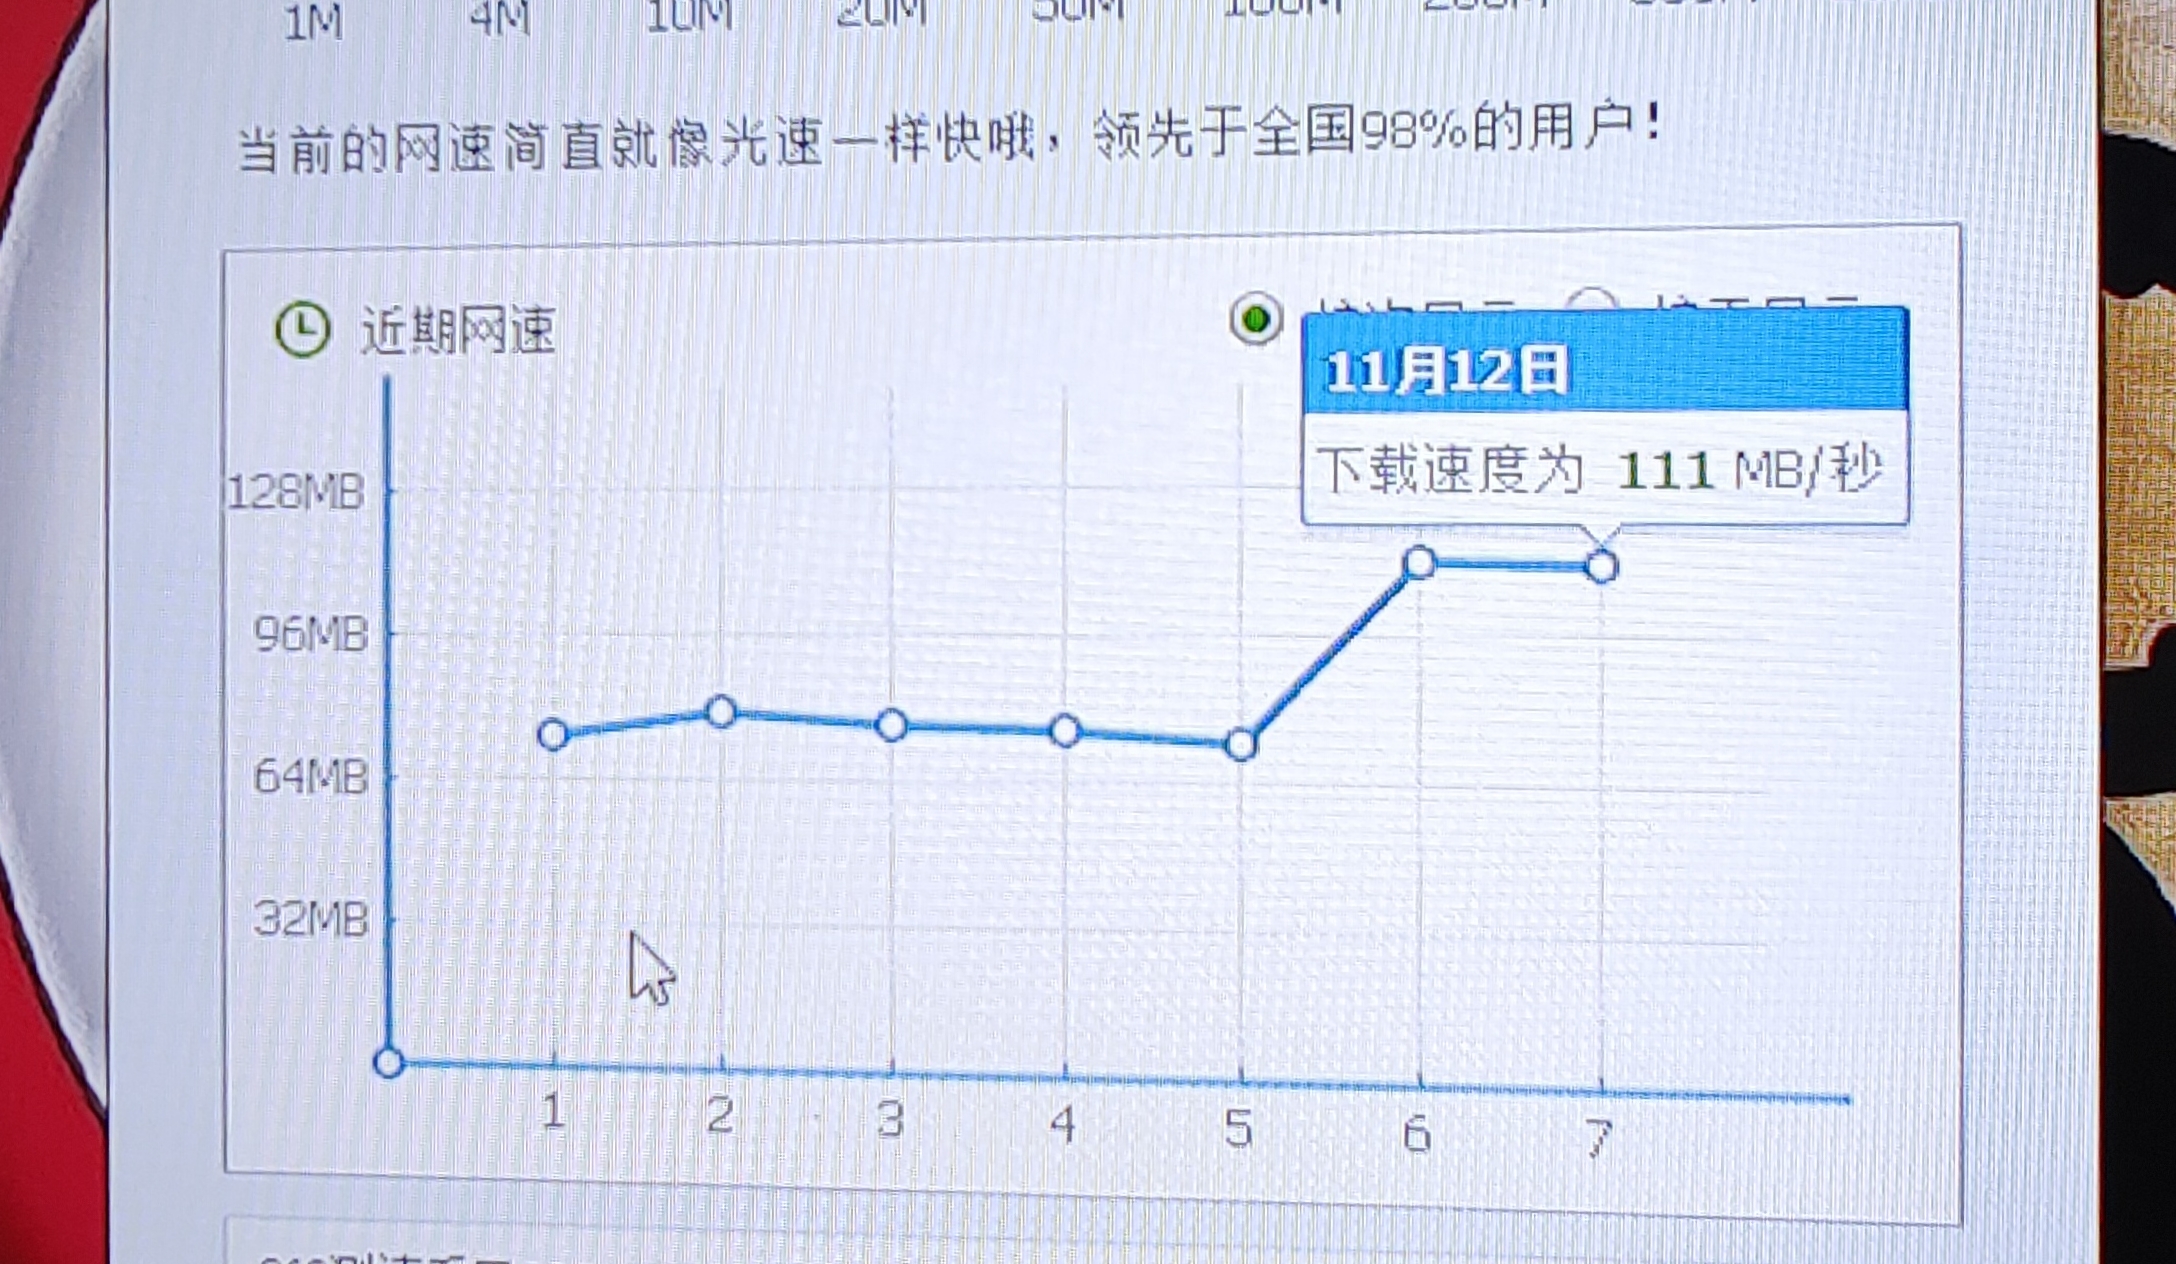The height and width of the screenshot is (1264, 2176).
Task: Click the 32MB axis label
Action: point(311,919)
